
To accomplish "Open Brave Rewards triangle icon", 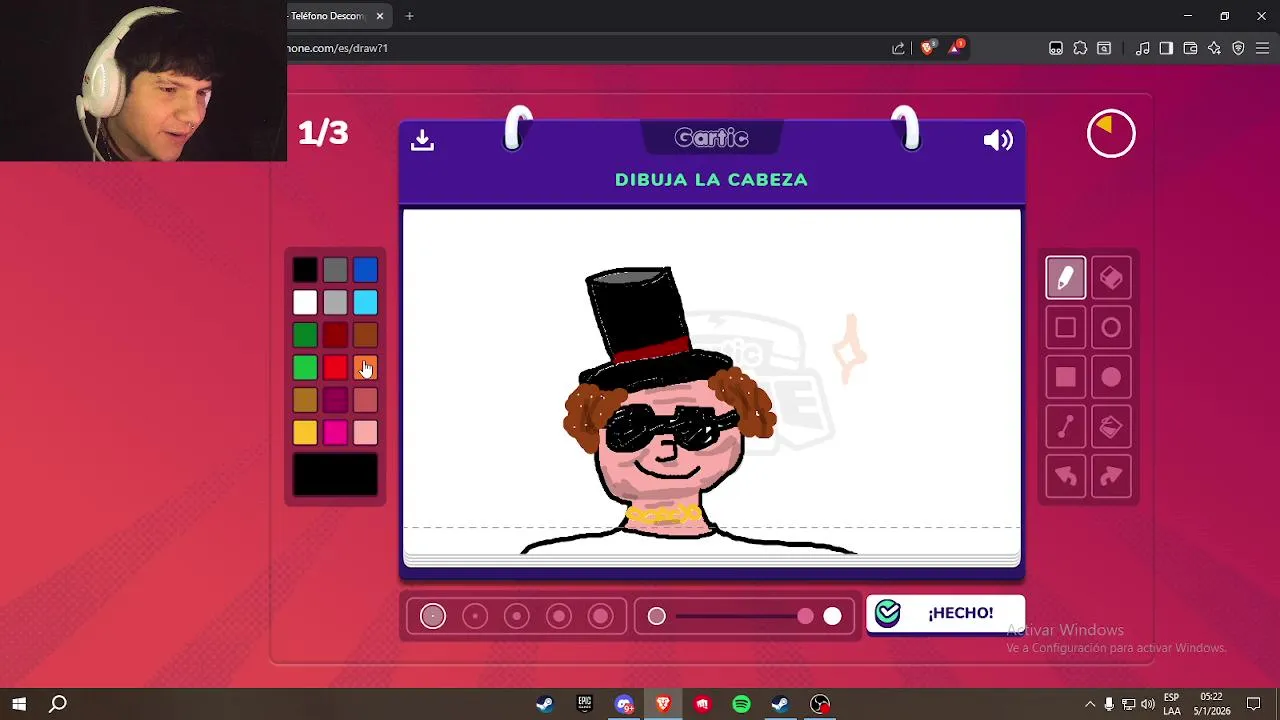I will tap(956, 48).
